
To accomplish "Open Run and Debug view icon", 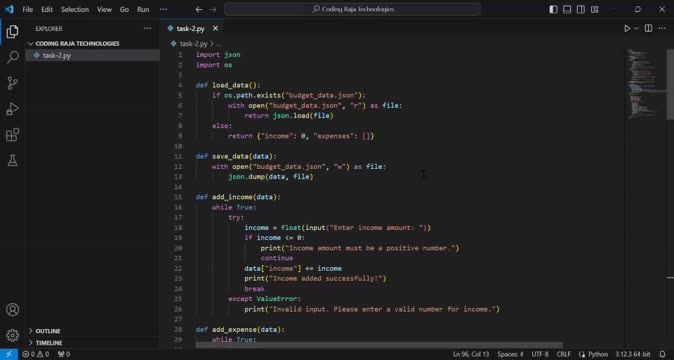I will click(x=12, y=109).
